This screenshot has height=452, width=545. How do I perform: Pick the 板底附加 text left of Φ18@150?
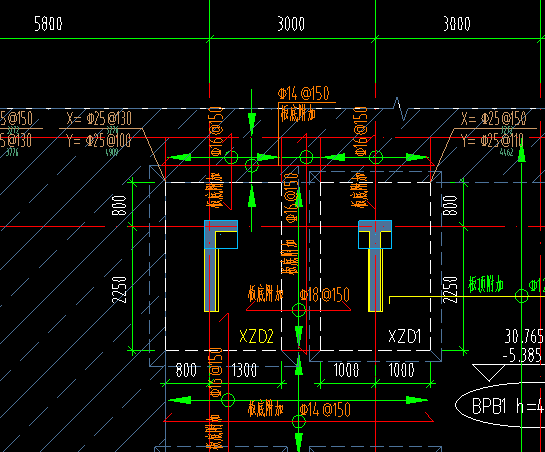[x=266, y=294]
